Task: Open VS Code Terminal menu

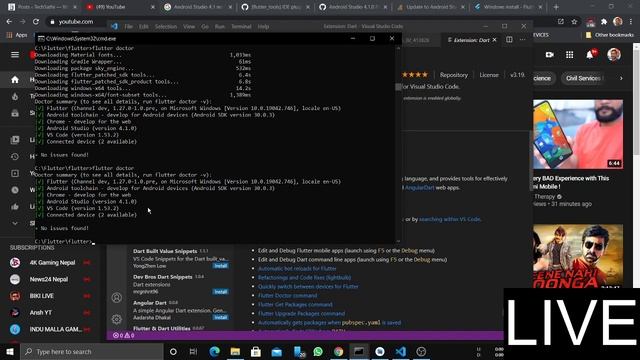Action: point(241,27)
